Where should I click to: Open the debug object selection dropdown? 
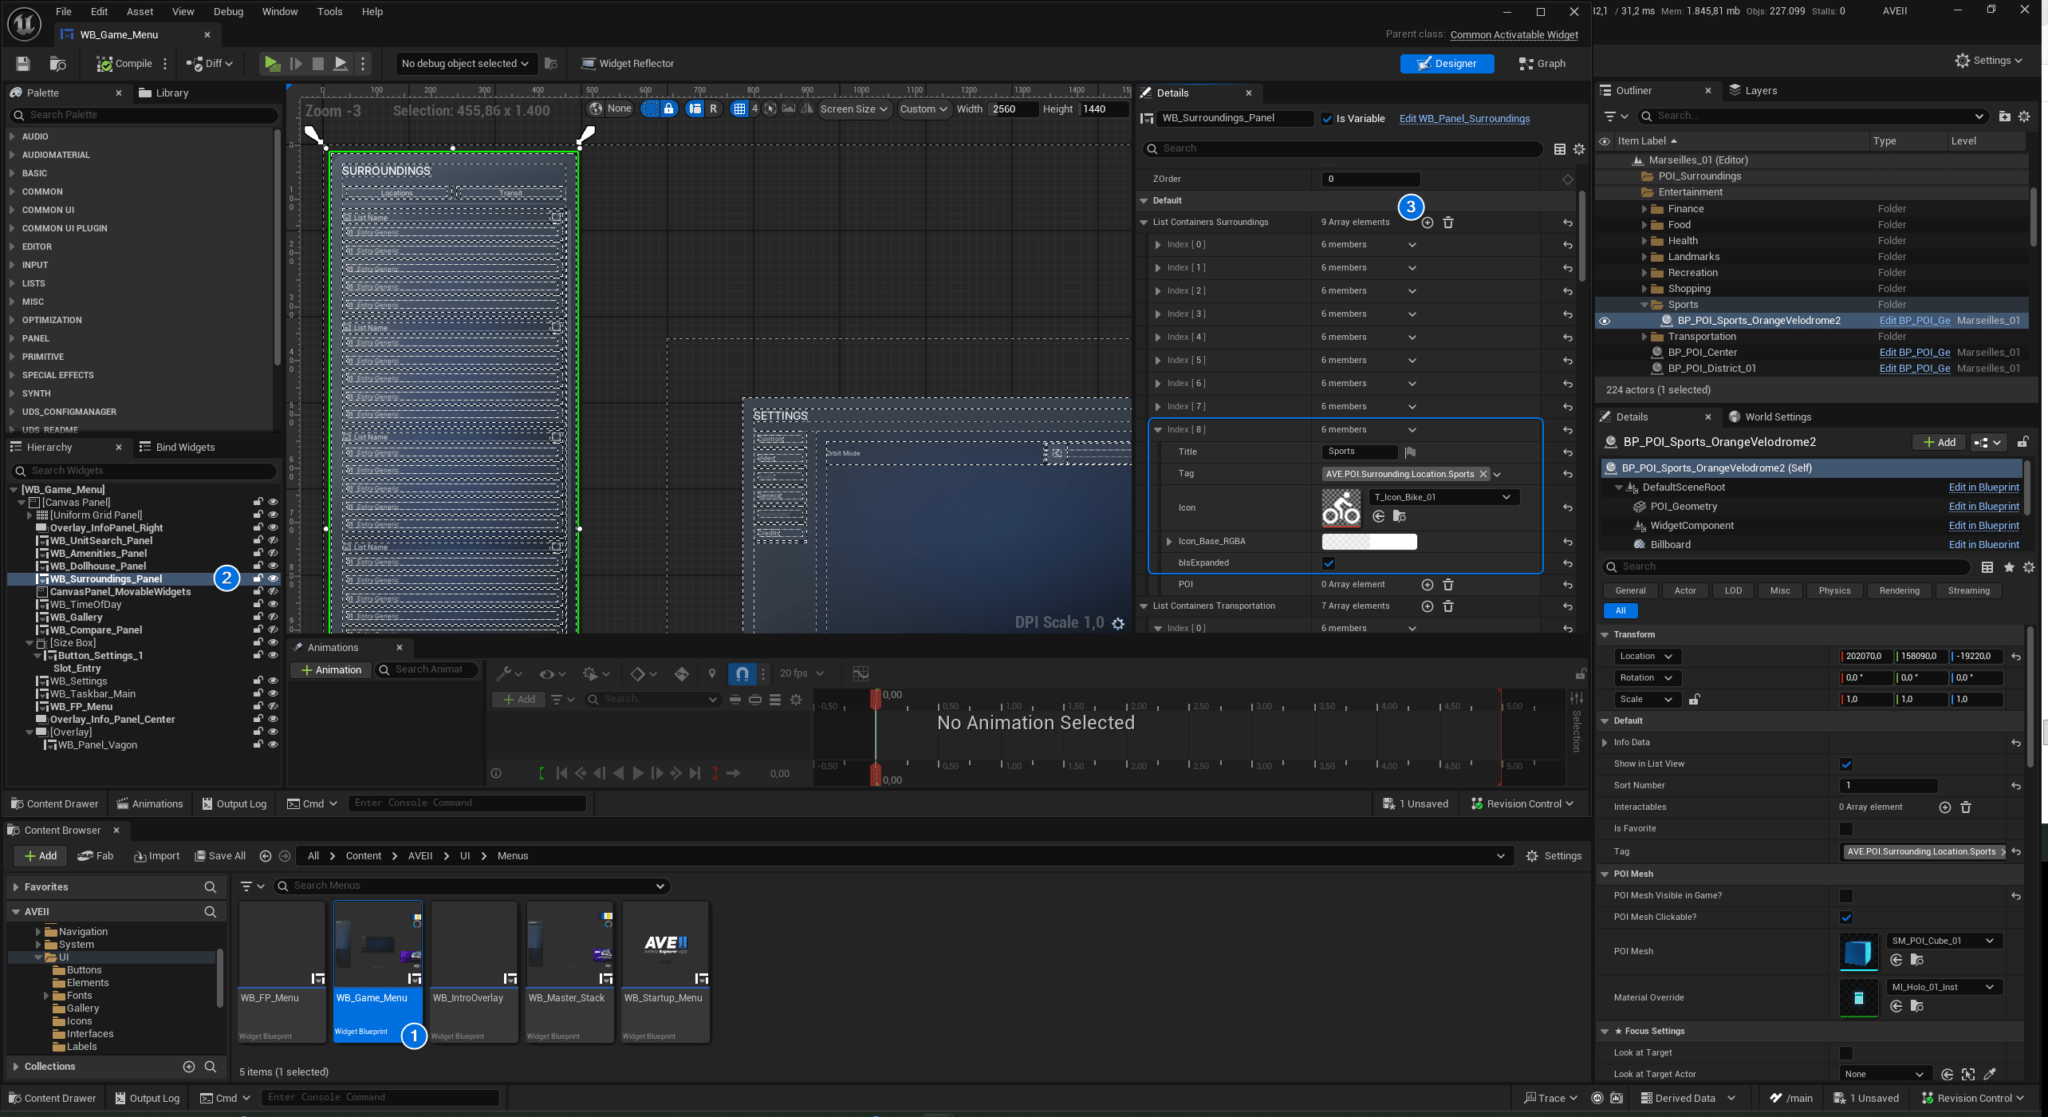point(465,63)
